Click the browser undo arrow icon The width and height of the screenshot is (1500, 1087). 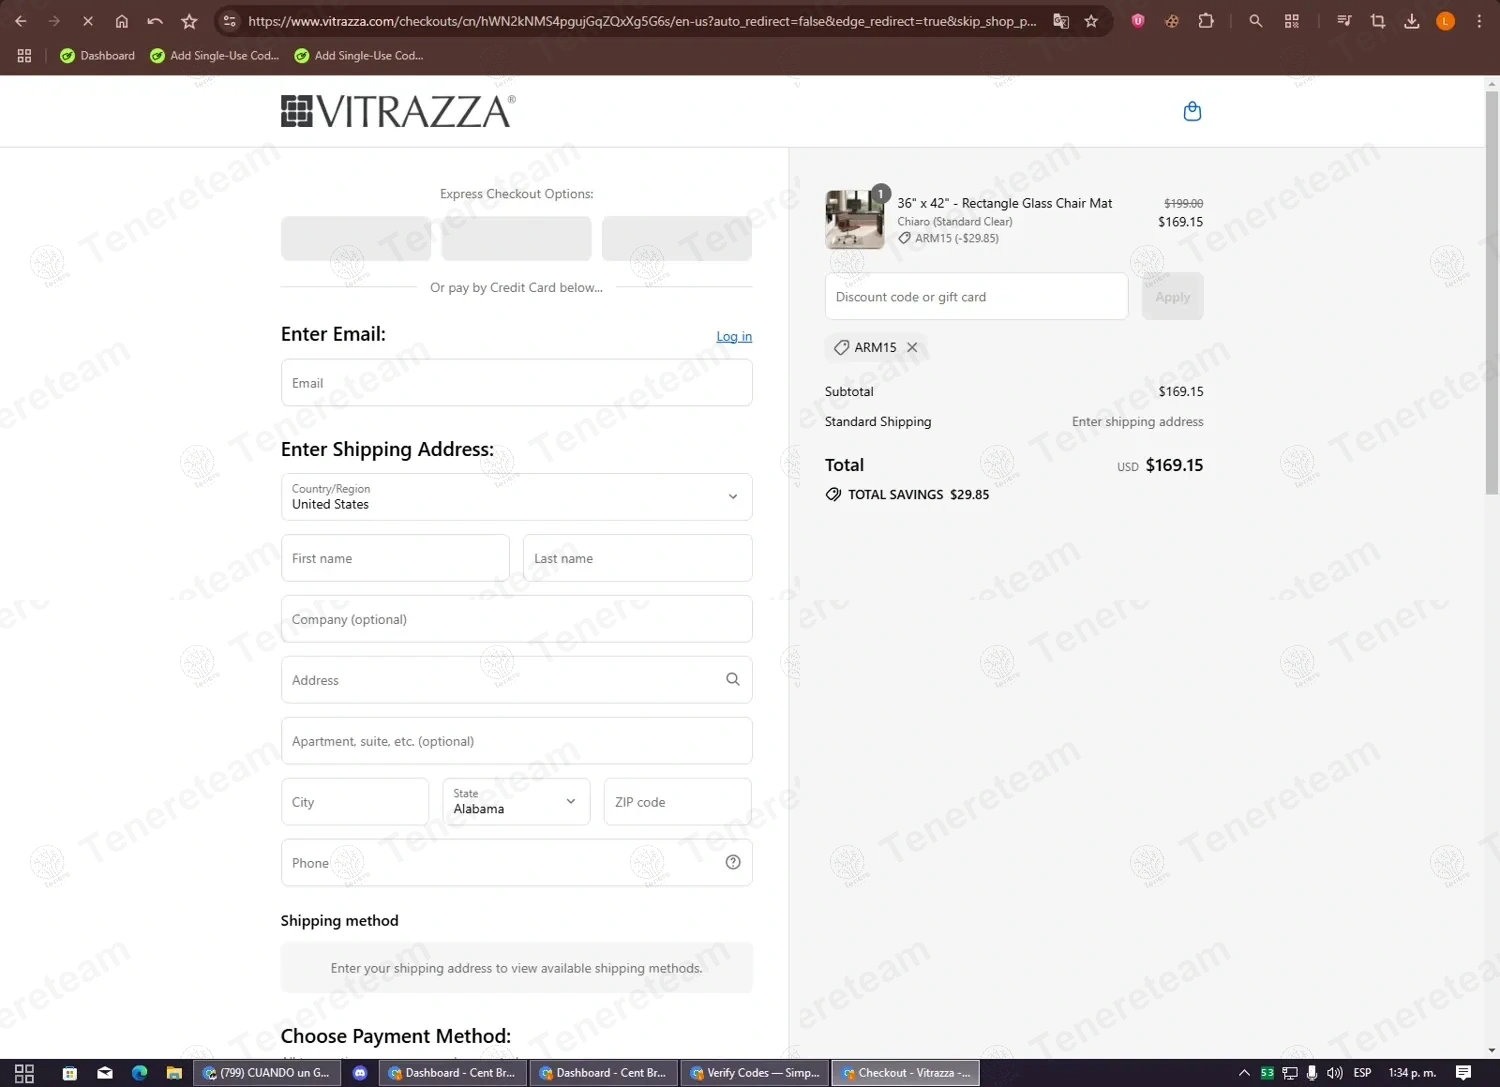pyautogui.click(x=155, y=21)
